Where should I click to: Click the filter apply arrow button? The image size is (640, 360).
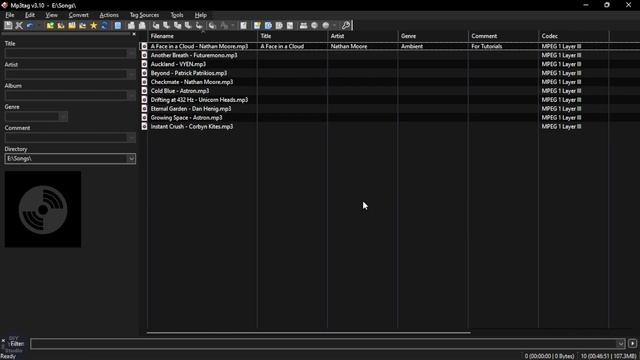pyautogui.click(x=632, y=344)
